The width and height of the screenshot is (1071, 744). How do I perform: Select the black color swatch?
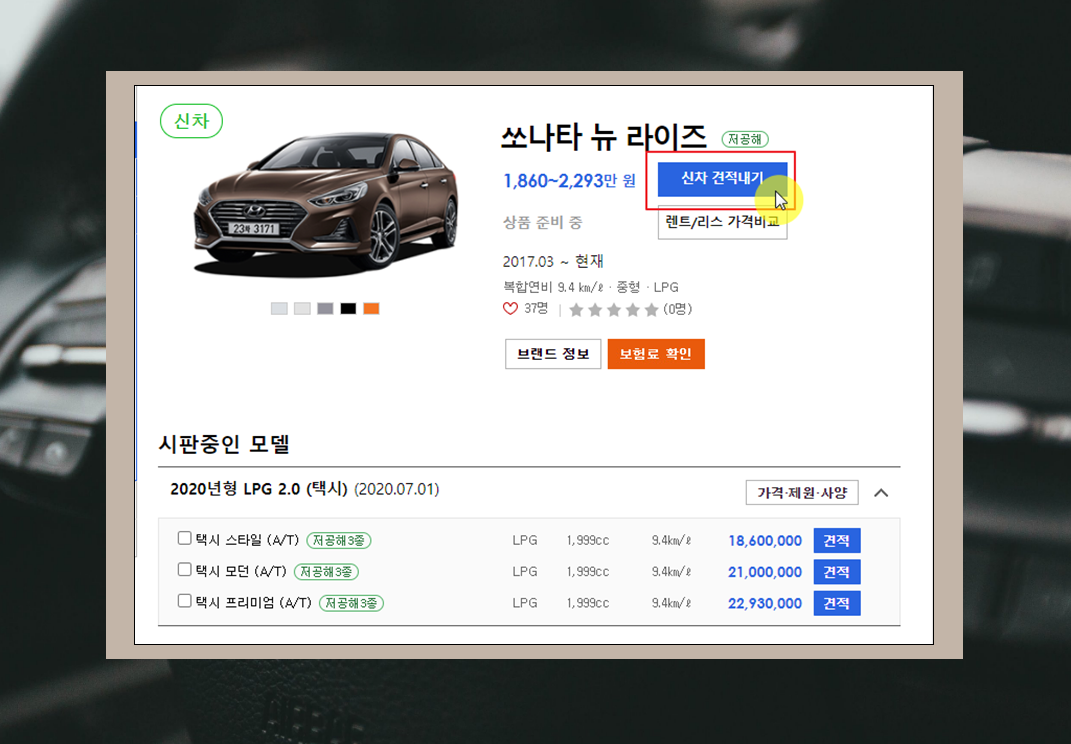(x=348, y=309)
